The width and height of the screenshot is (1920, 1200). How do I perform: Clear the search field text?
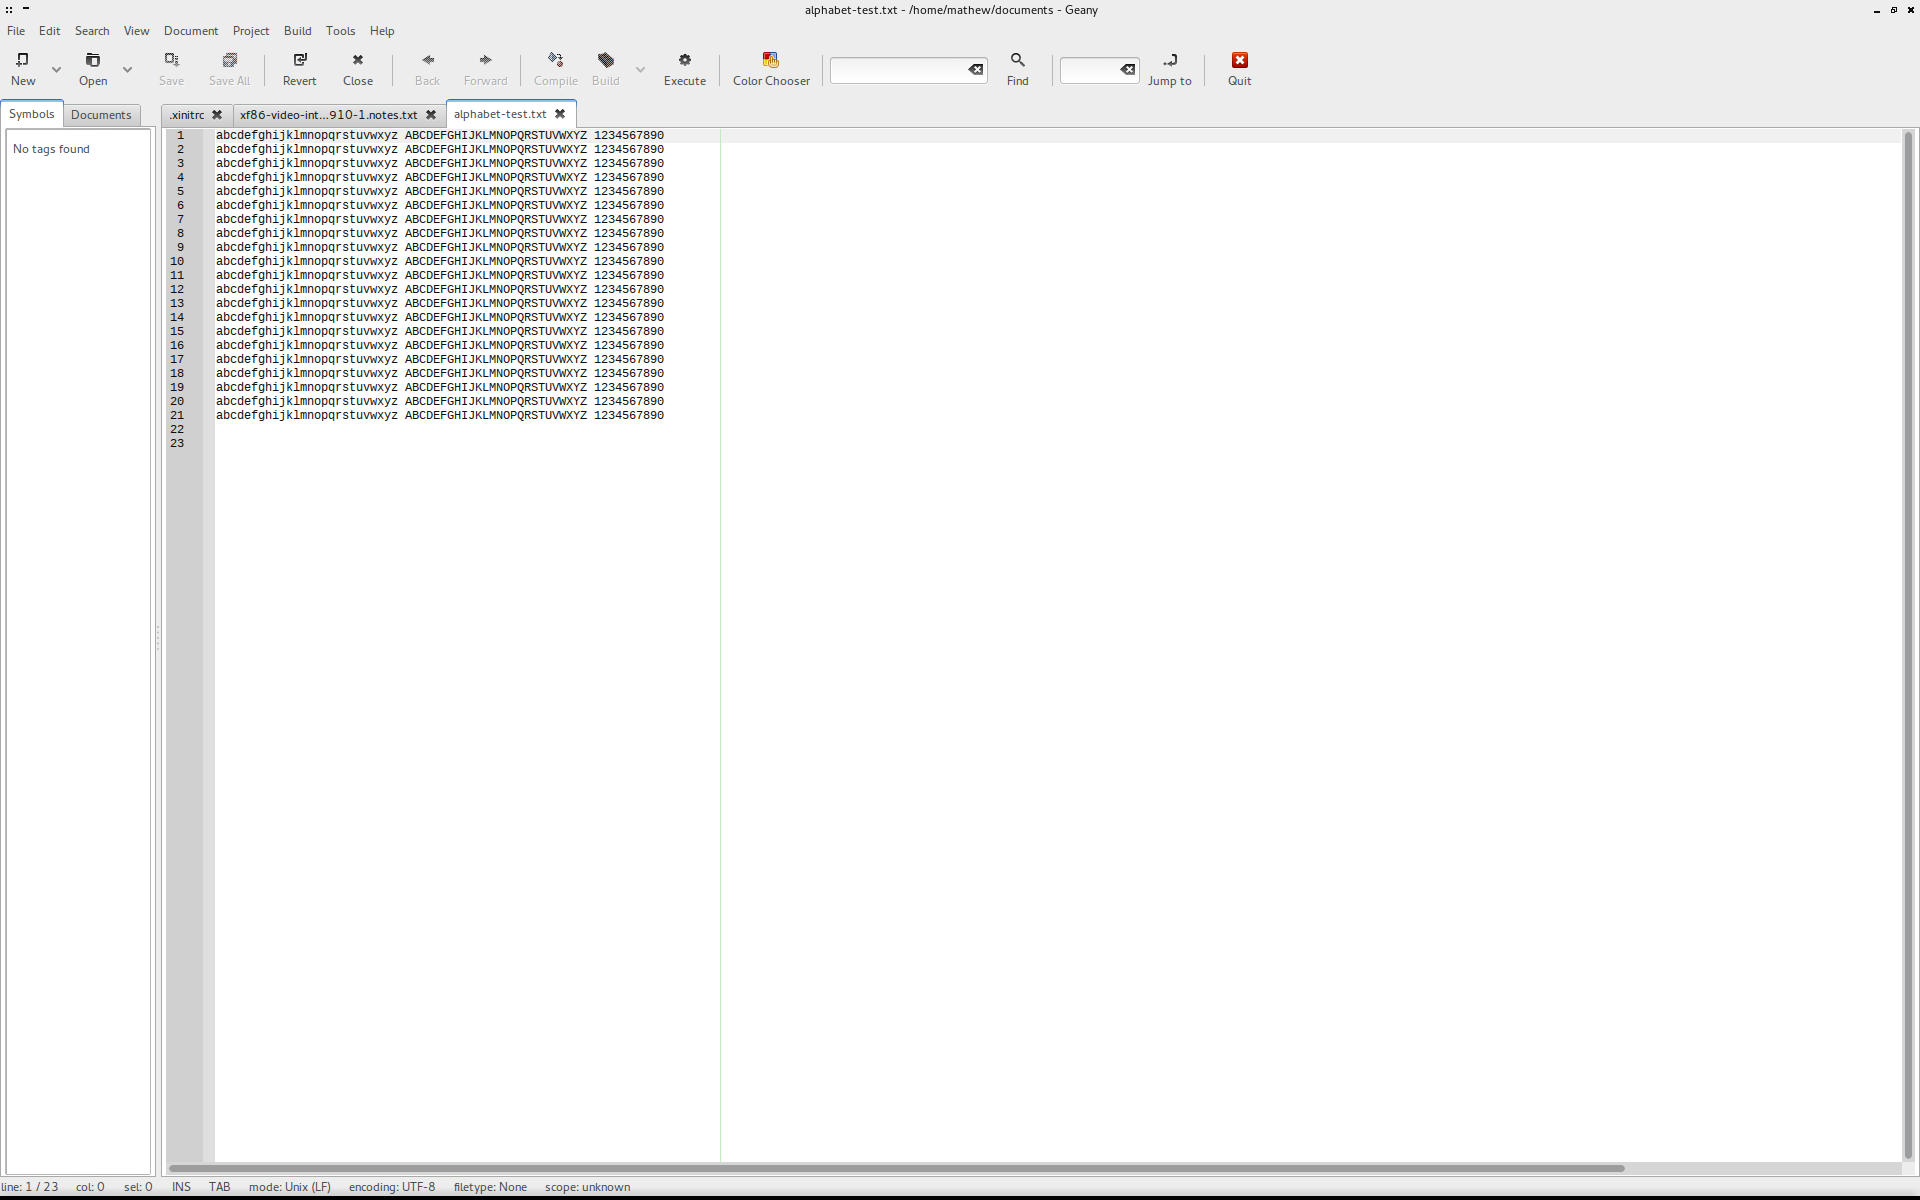click(x=975, y=70)
